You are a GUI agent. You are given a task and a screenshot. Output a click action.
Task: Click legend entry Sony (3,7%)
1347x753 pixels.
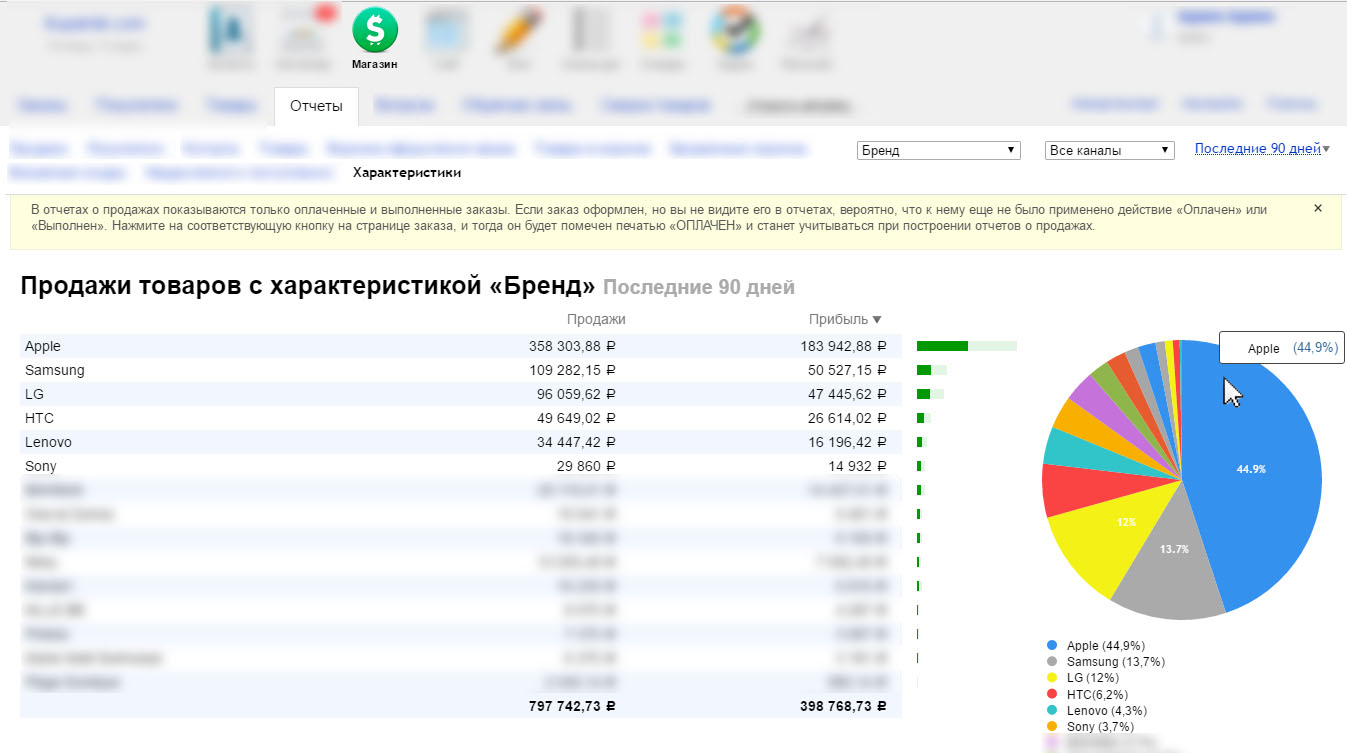tap(1090, 726)
